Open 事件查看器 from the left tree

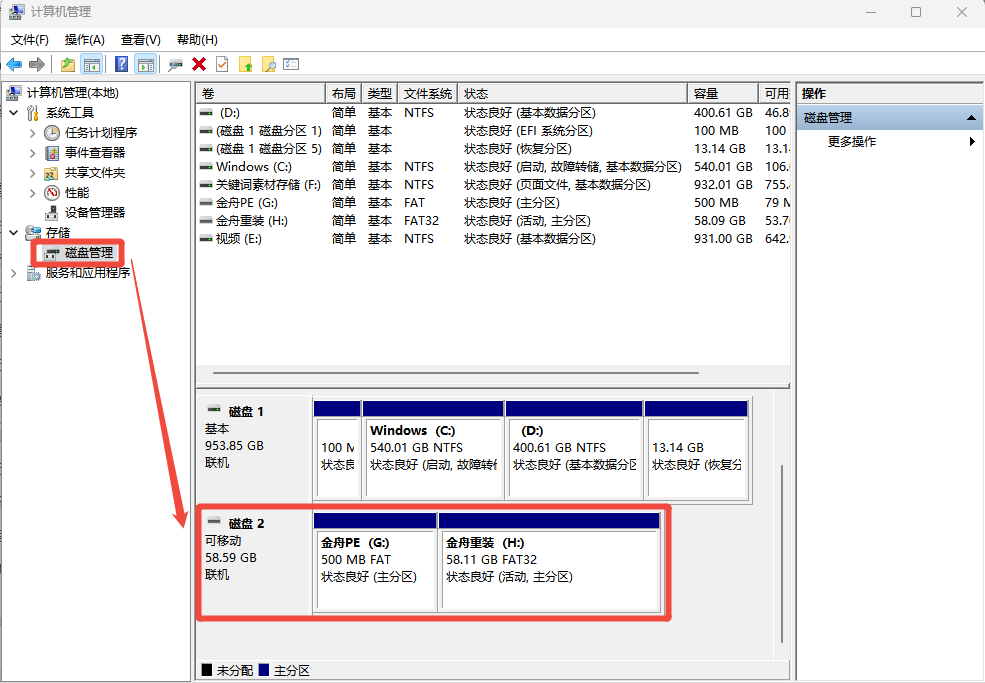tap(95, 152)
